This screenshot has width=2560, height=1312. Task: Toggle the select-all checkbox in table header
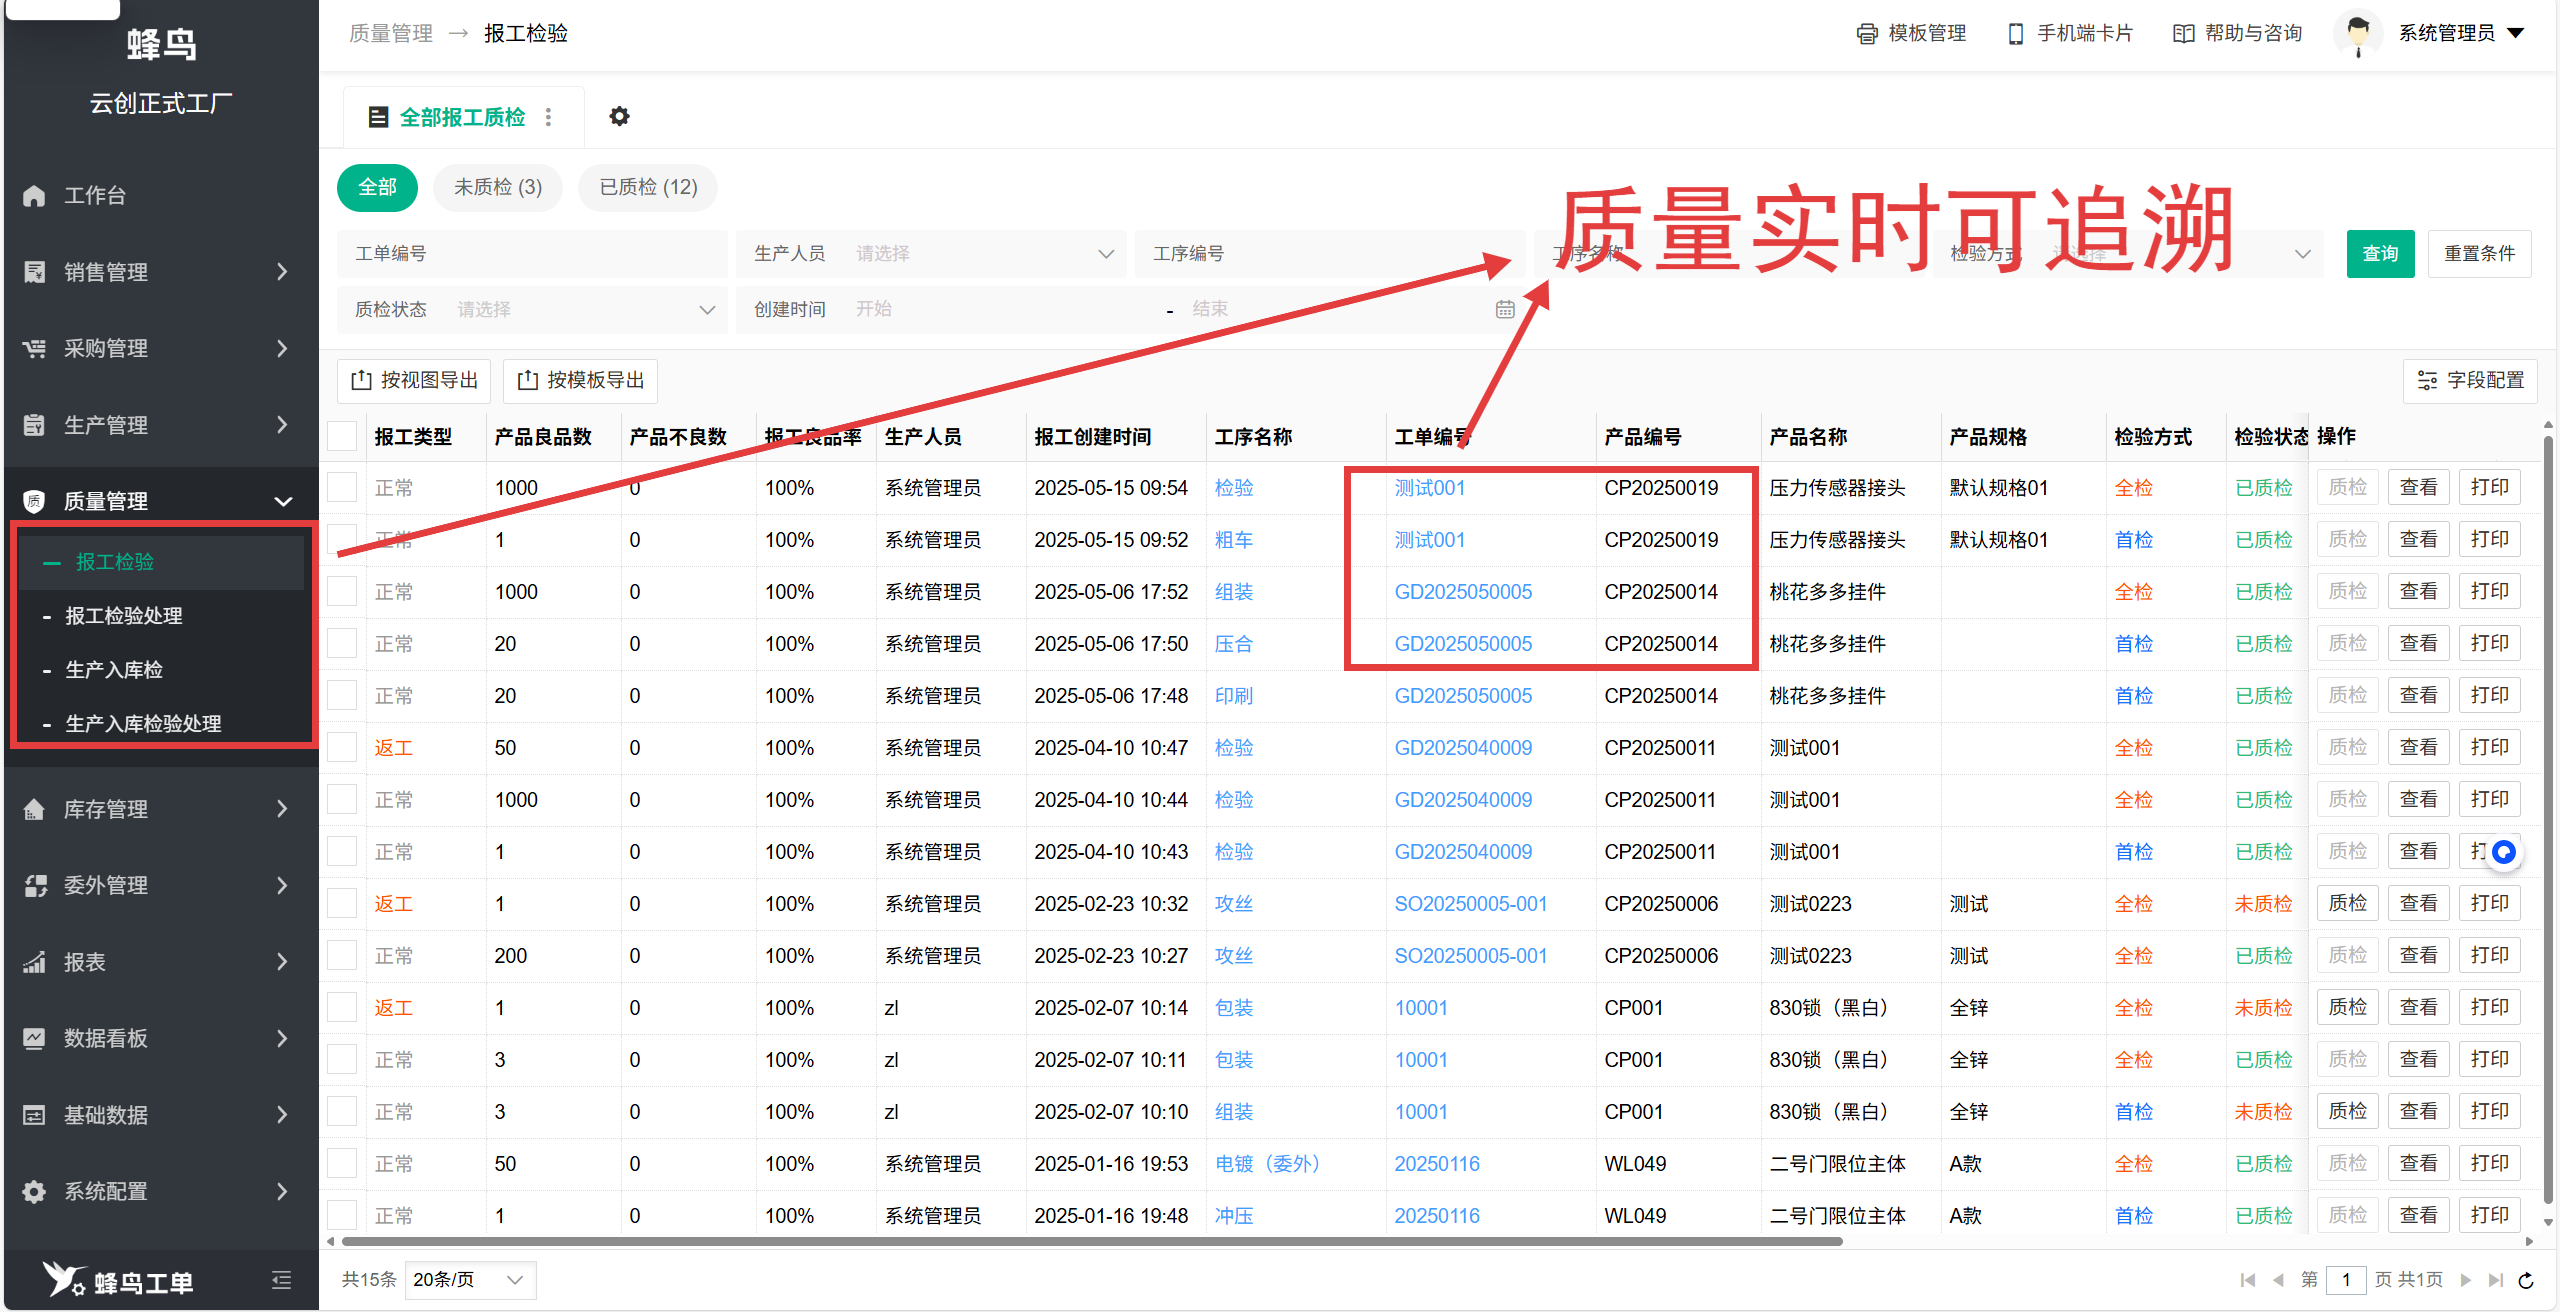pos(342,436)
